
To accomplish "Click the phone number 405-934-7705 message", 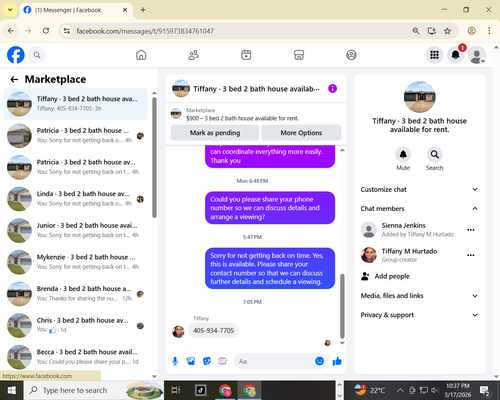I will pyautogui.click(x=213, y=331).
